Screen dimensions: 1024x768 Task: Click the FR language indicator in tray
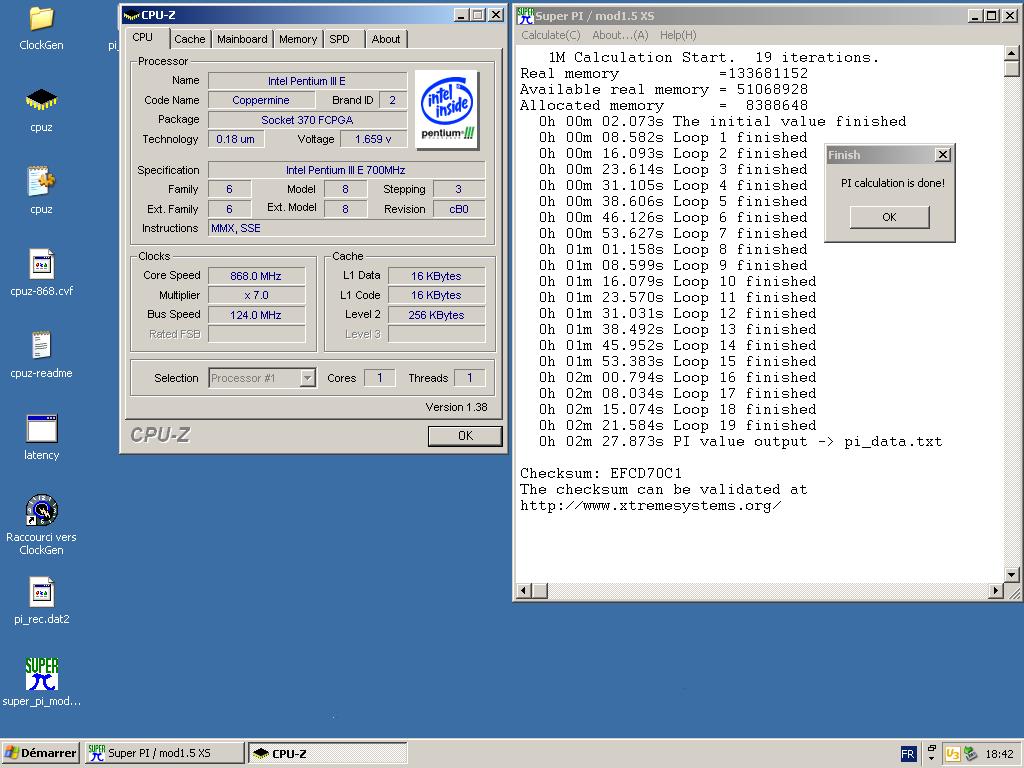(908, 754)
